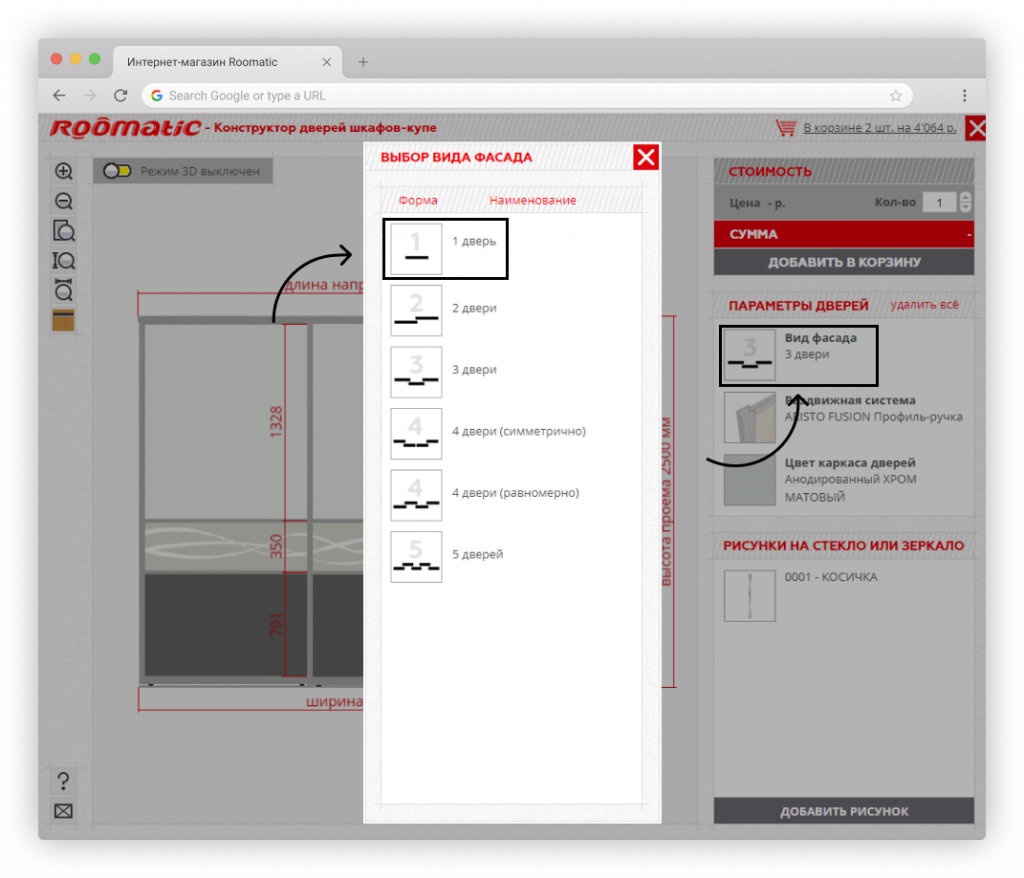This screenshot has width=1024, height=878.
Task: Click the Кол-во quantity input field
Action: pos(939,203)
